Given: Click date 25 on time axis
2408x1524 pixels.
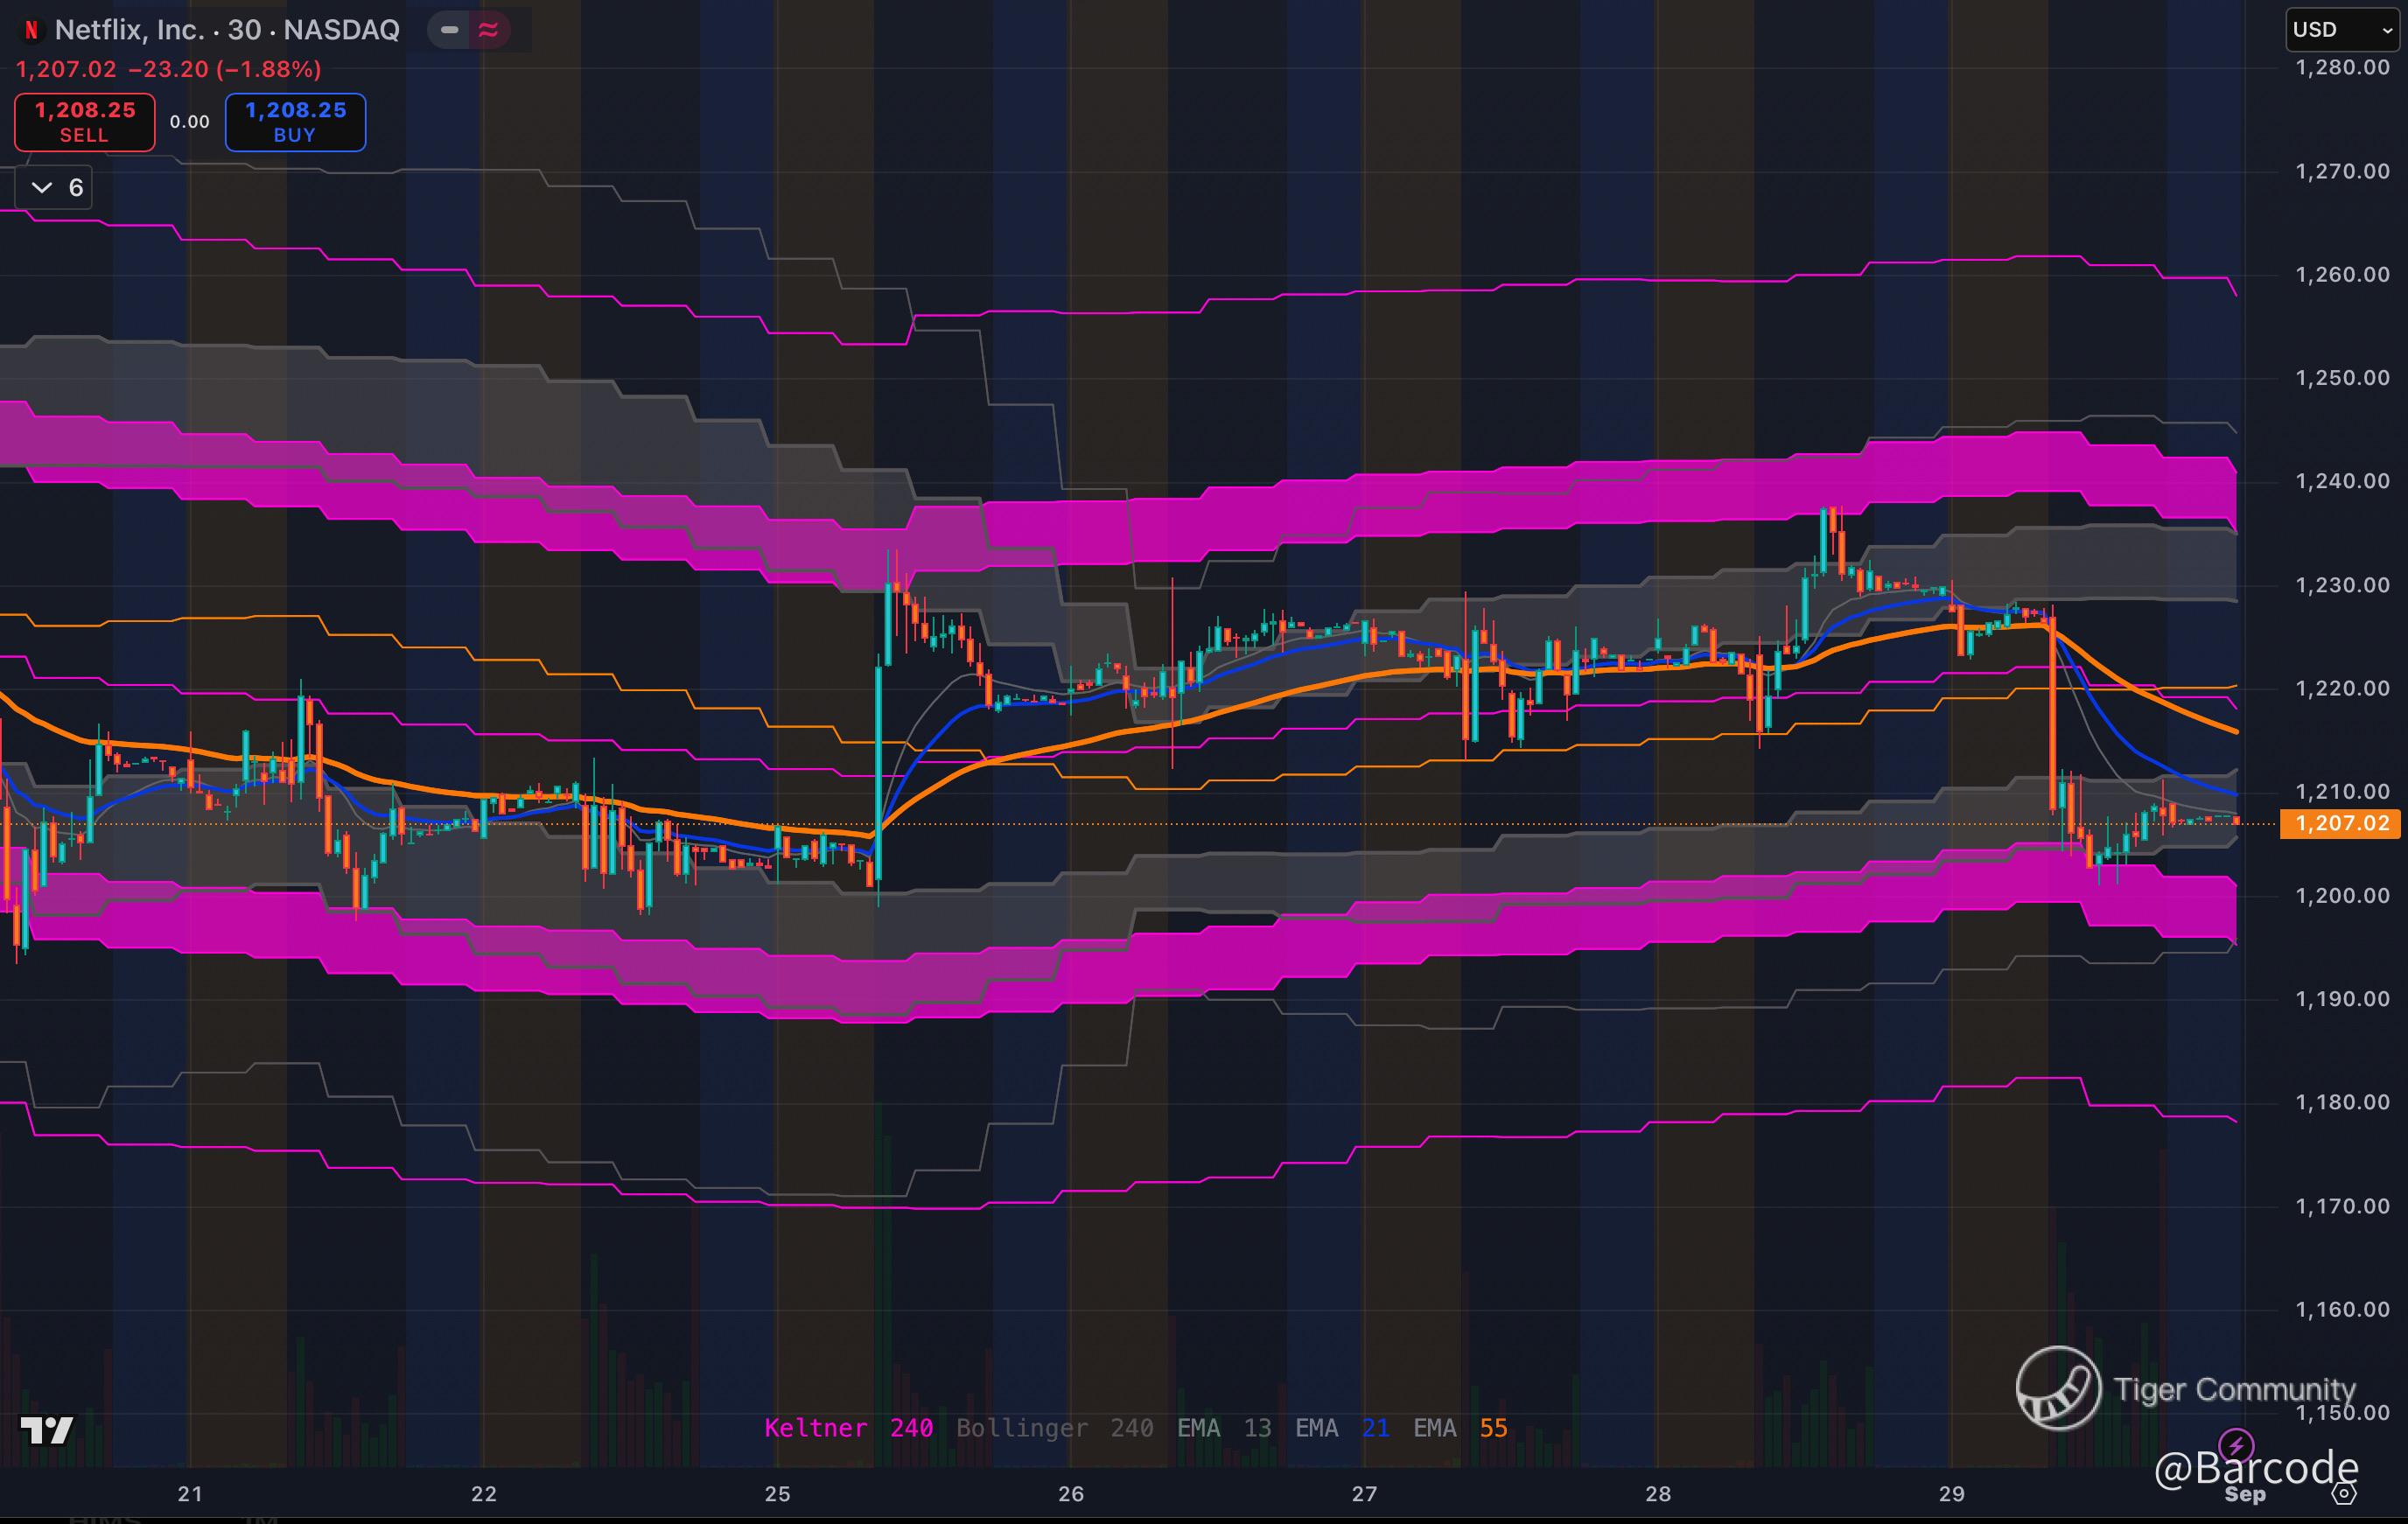Looking at the screenshot, I should [777, 1494].
